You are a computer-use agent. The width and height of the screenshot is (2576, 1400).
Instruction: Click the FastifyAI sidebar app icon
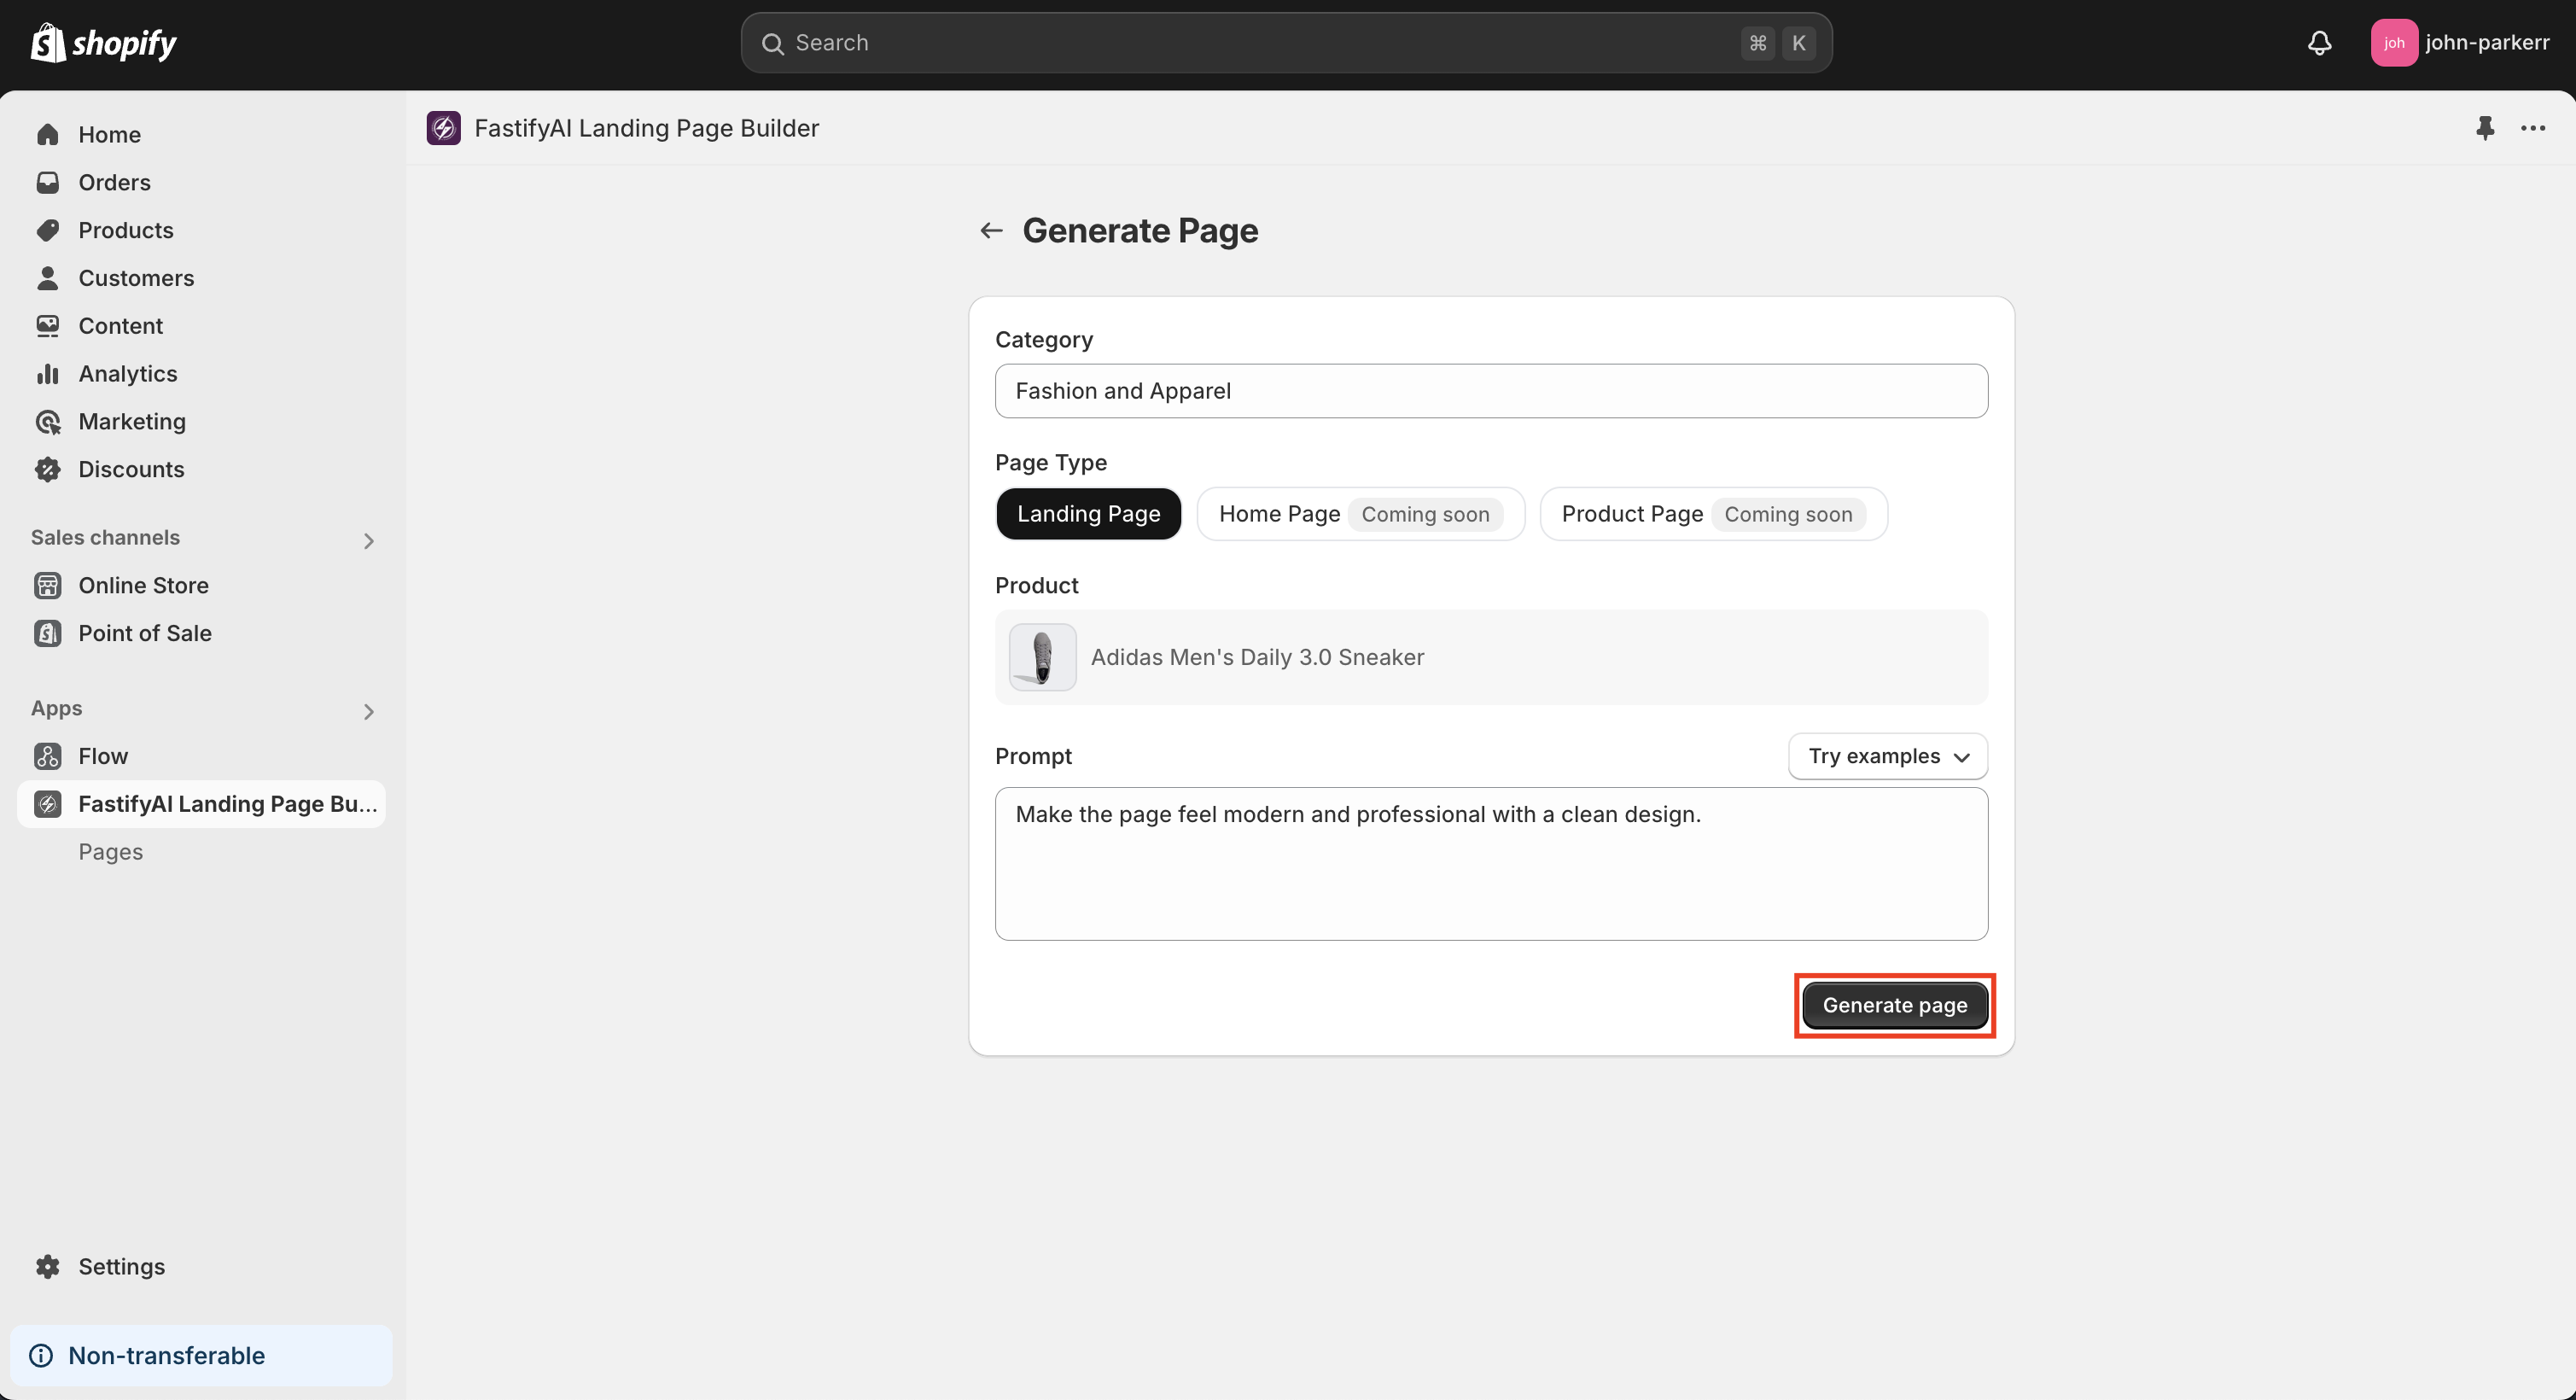tap(48, 804)
